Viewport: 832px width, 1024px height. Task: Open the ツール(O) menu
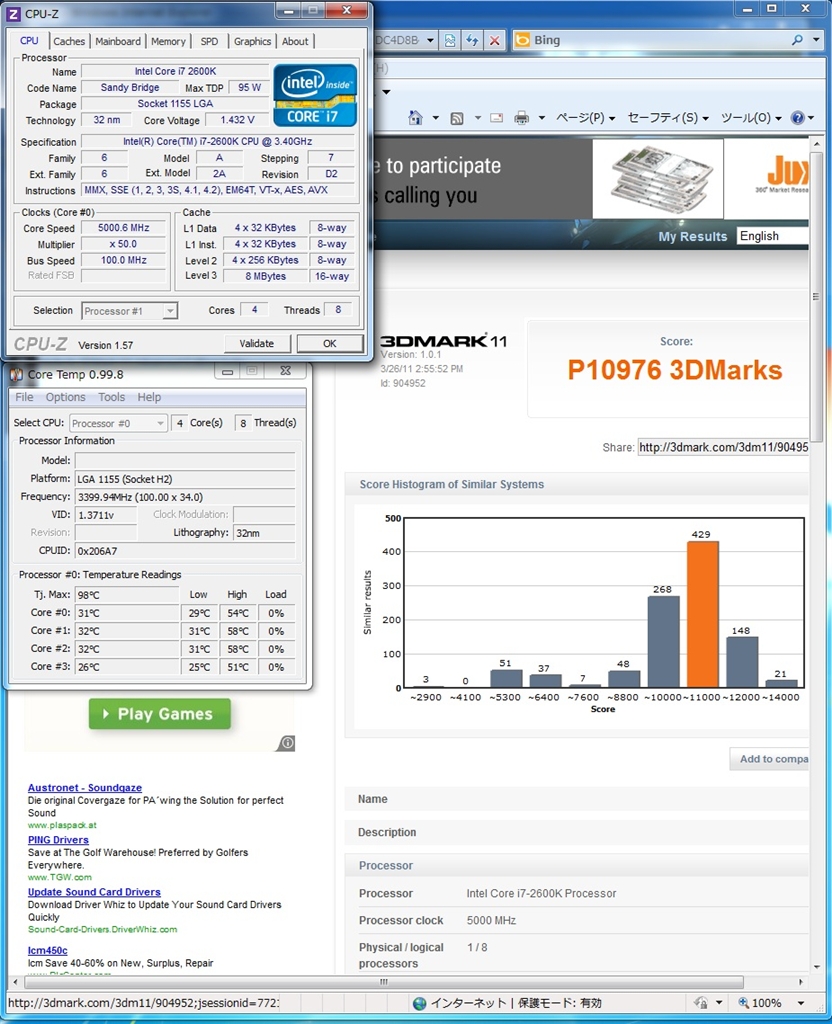click(751, 118)
